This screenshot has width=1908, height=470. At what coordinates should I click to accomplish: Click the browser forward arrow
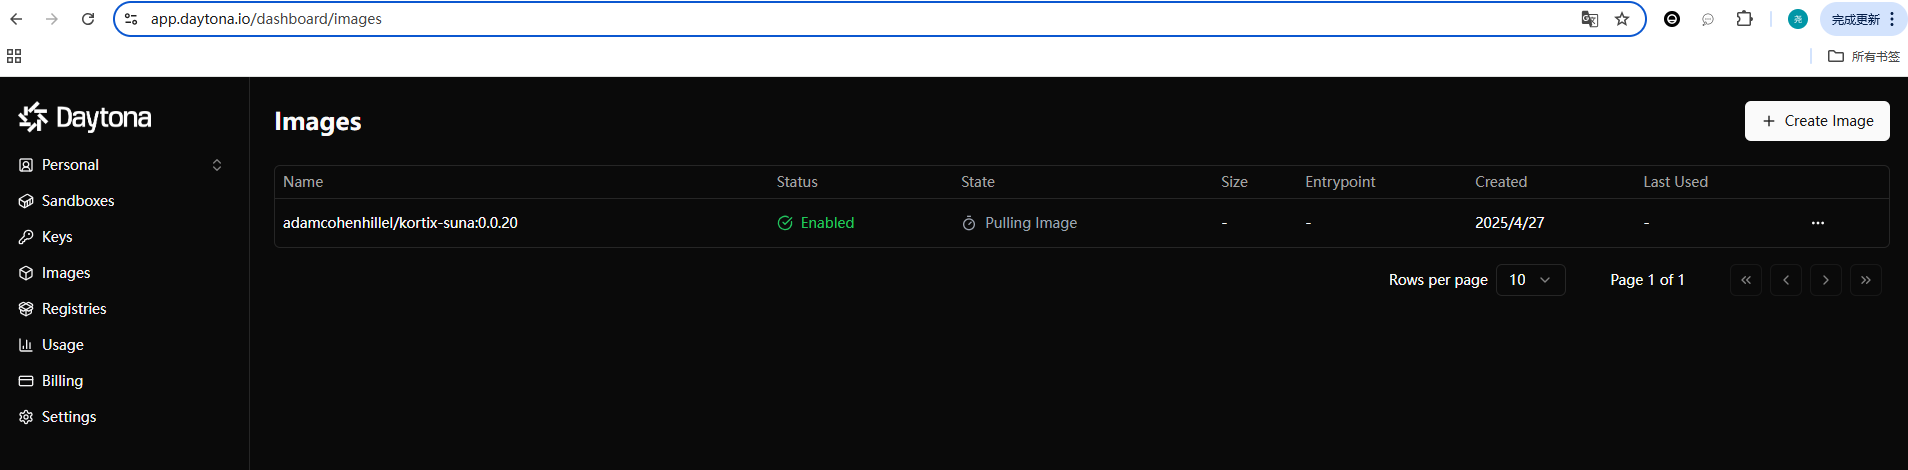[x=52, y=19]
